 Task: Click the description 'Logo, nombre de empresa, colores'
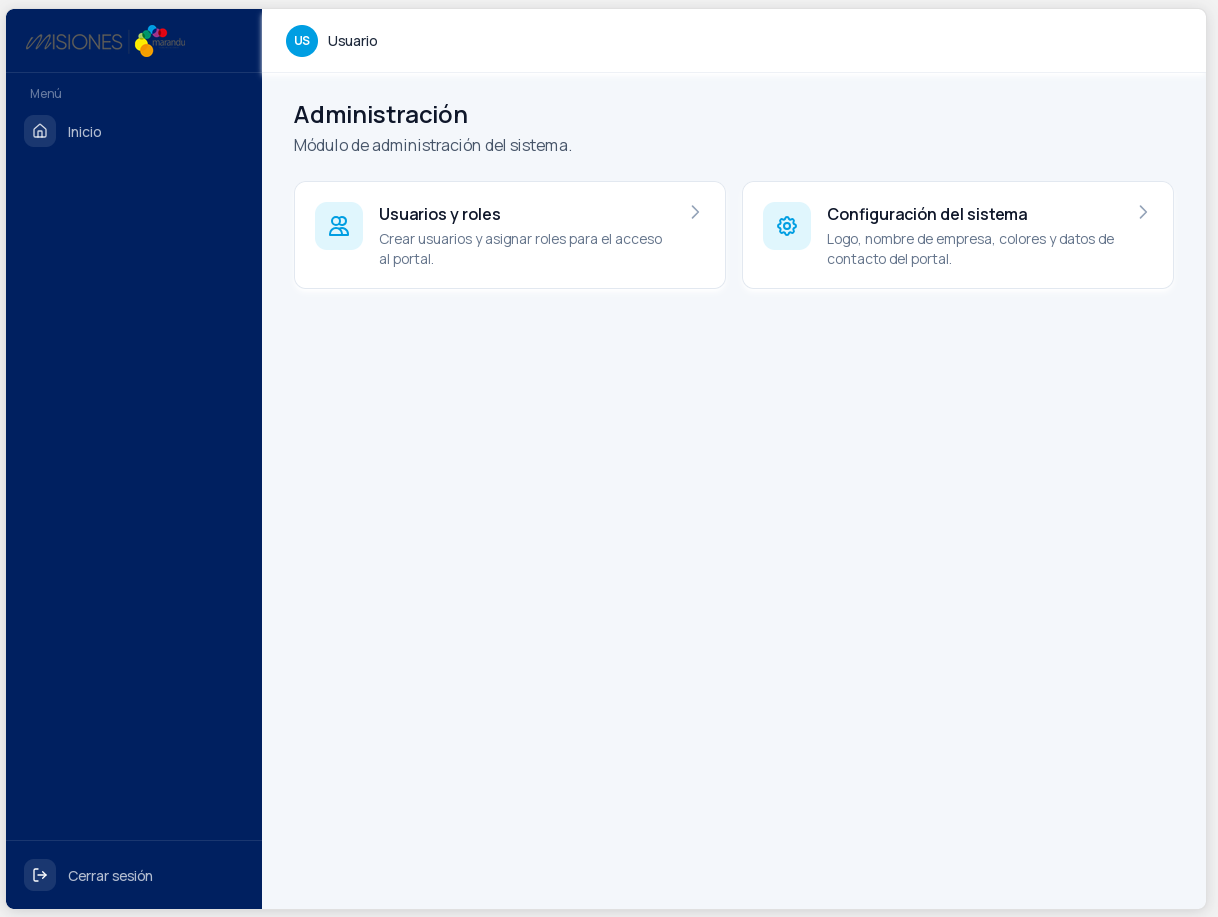pos(940,239)
